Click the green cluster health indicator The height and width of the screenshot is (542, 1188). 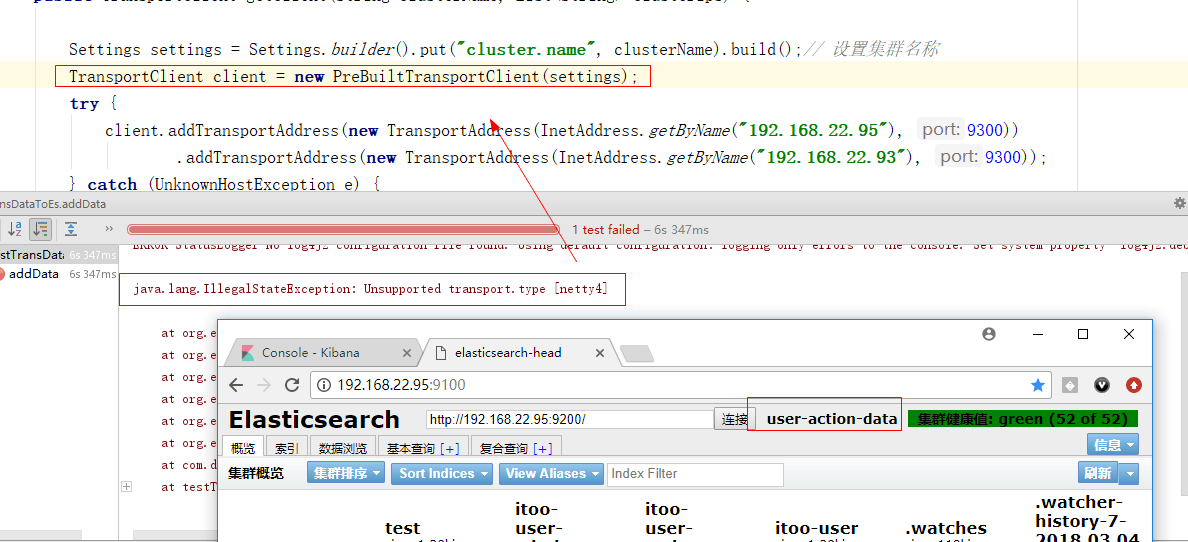tap(1023, 419)
